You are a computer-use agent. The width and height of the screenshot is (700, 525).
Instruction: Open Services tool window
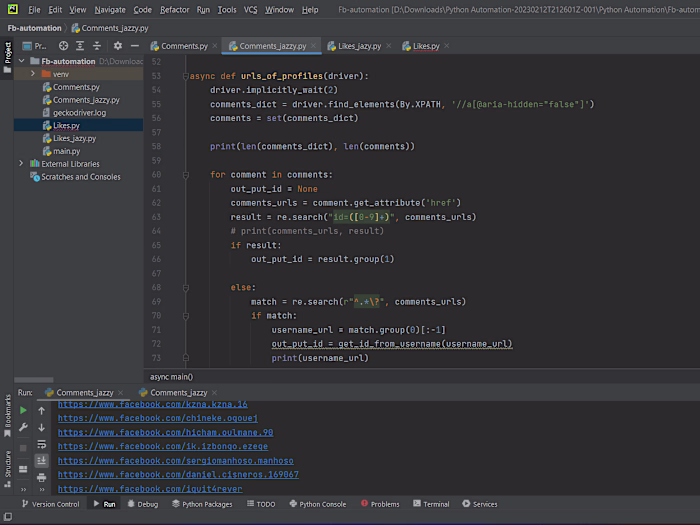(x=480, y=504)
